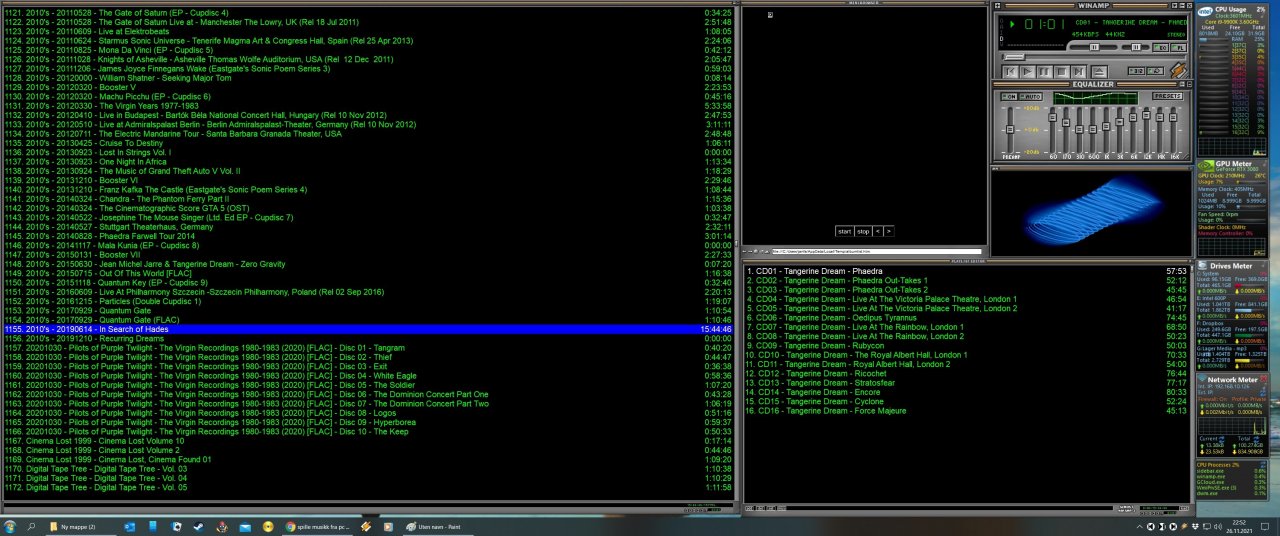The image size is (1280, 536).
Task: Click the eject open-file button
Action: [1098, 72]
